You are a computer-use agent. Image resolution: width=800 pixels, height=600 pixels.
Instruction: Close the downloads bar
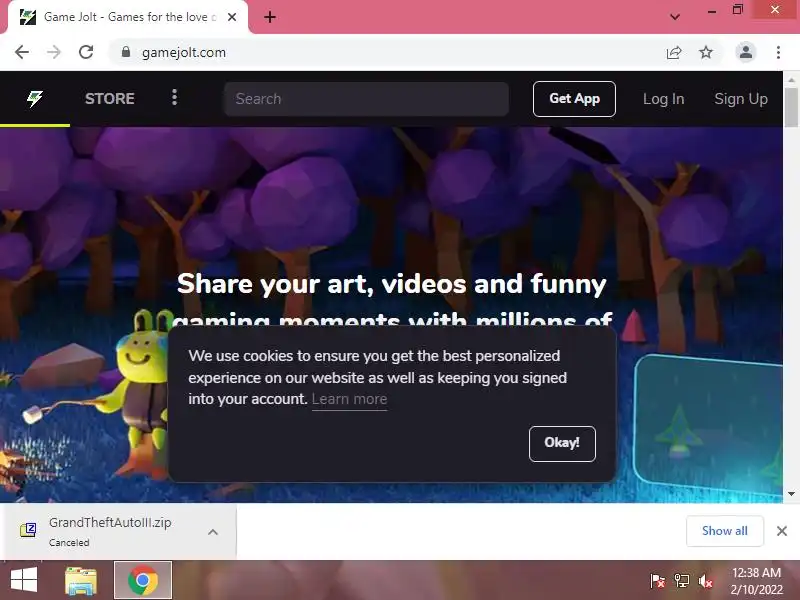(782, 531)
